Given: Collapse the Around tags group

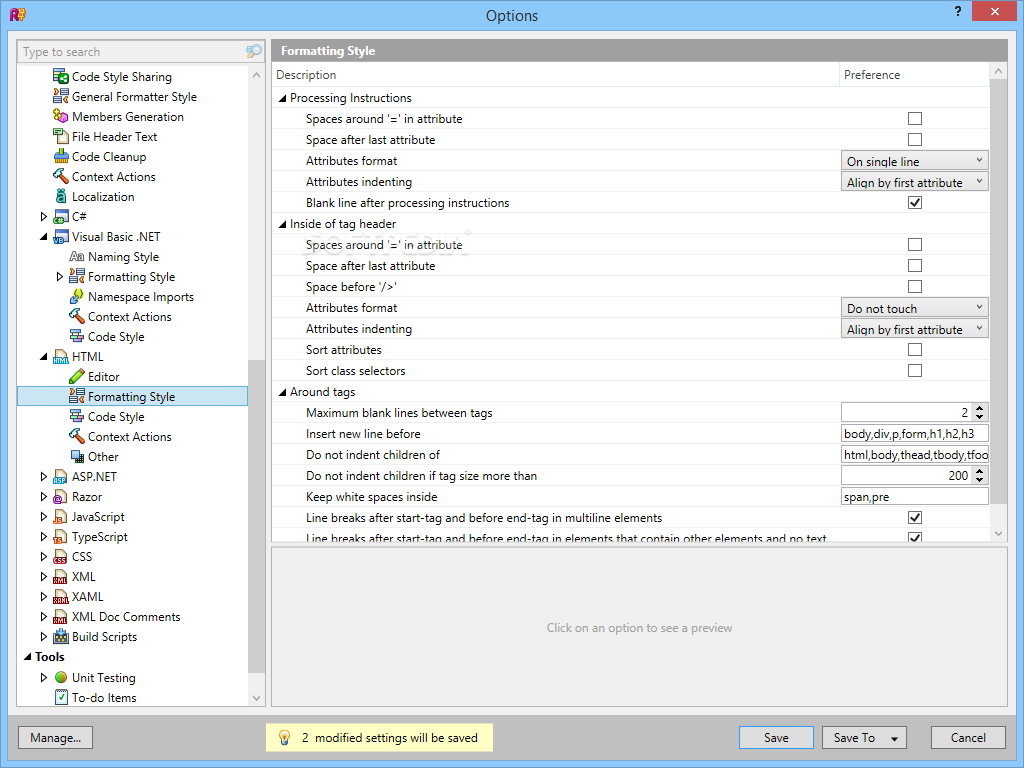Looking at the screenshot, I should click(282, 392).
